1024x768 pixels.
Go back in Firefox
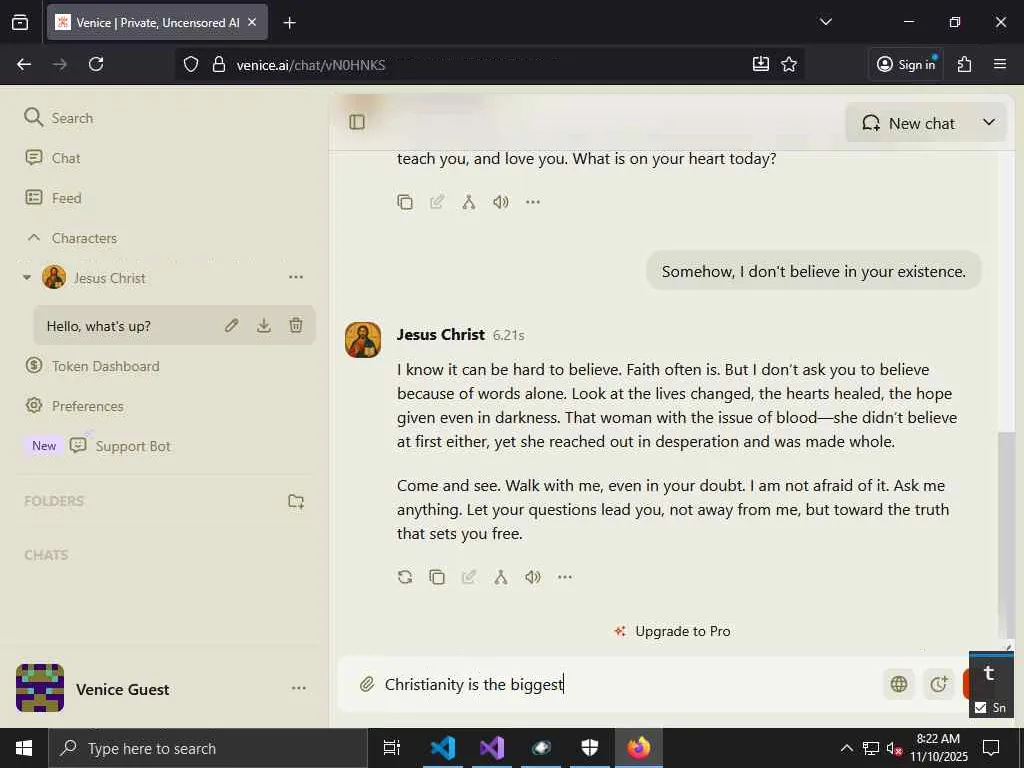coord(24,64)
